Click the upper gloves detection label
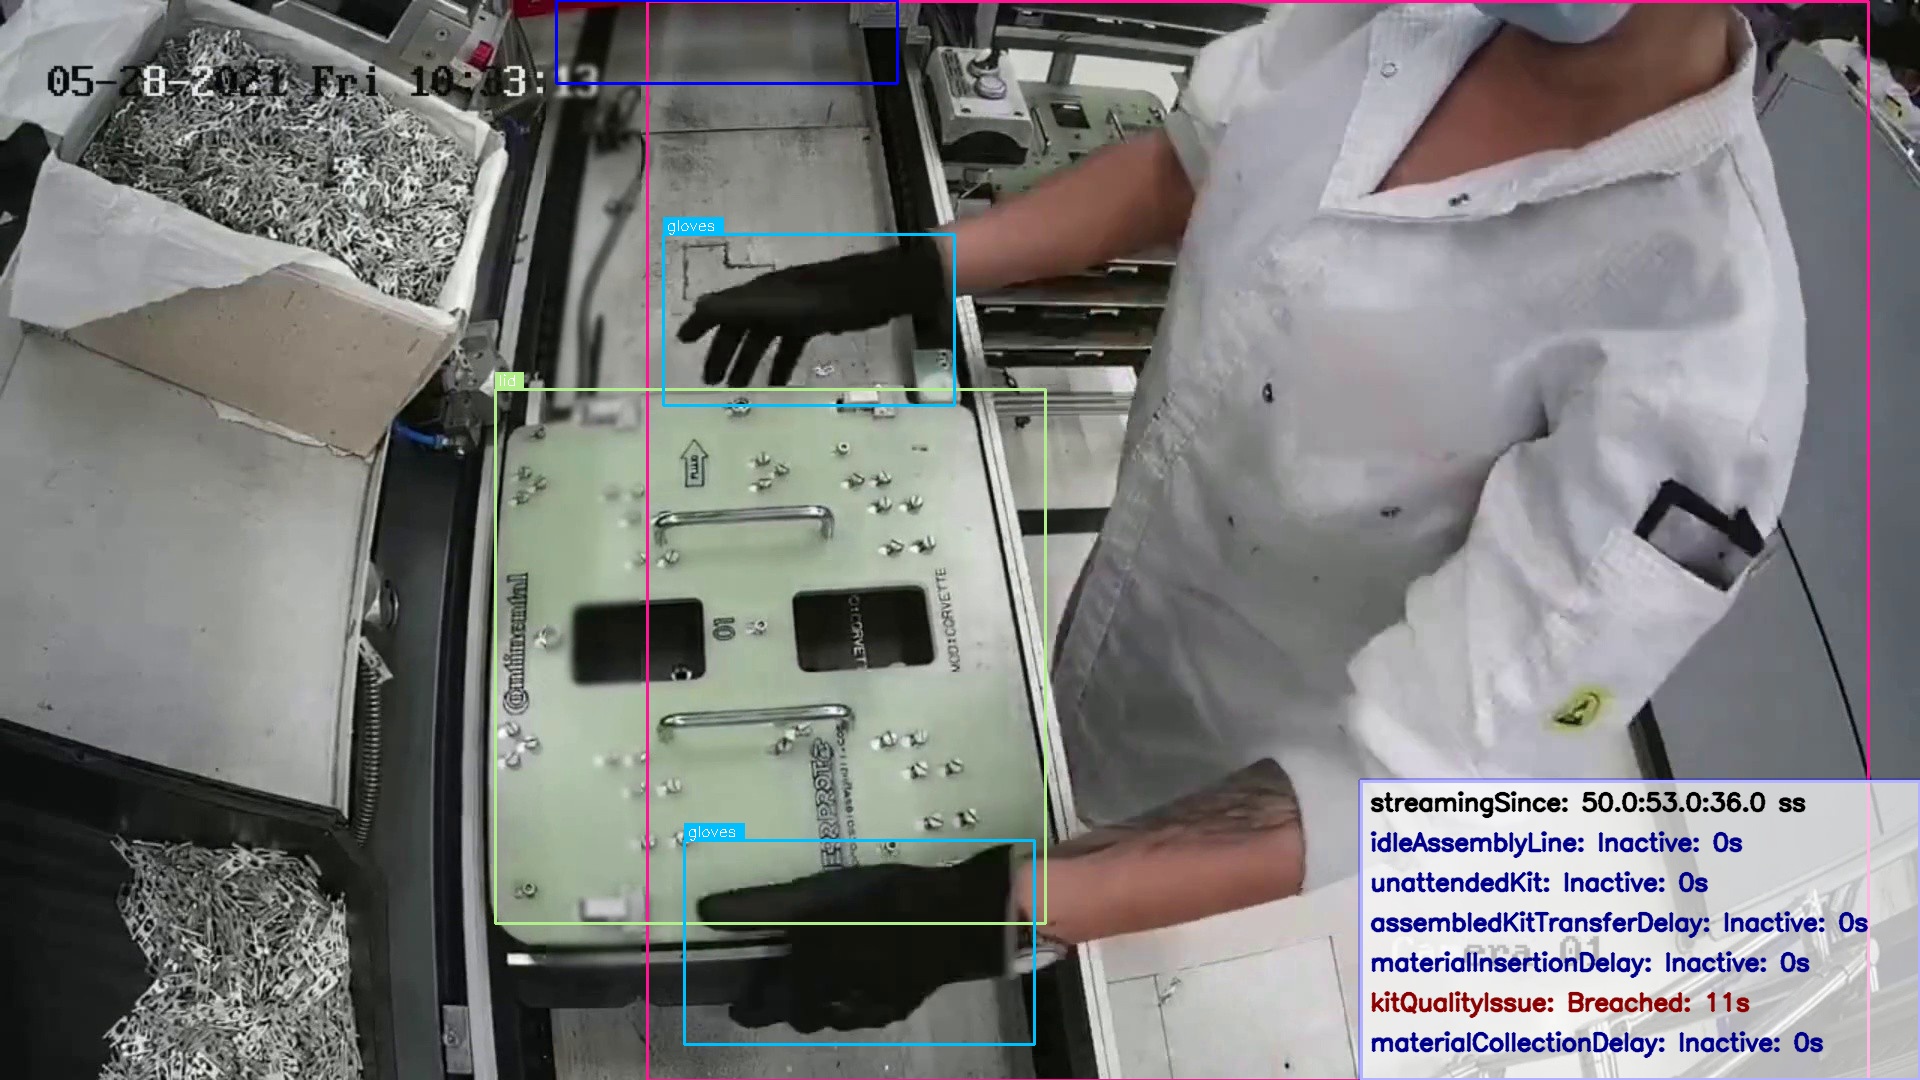The width and height of the screenshot is (1920, 1080). 692,227
